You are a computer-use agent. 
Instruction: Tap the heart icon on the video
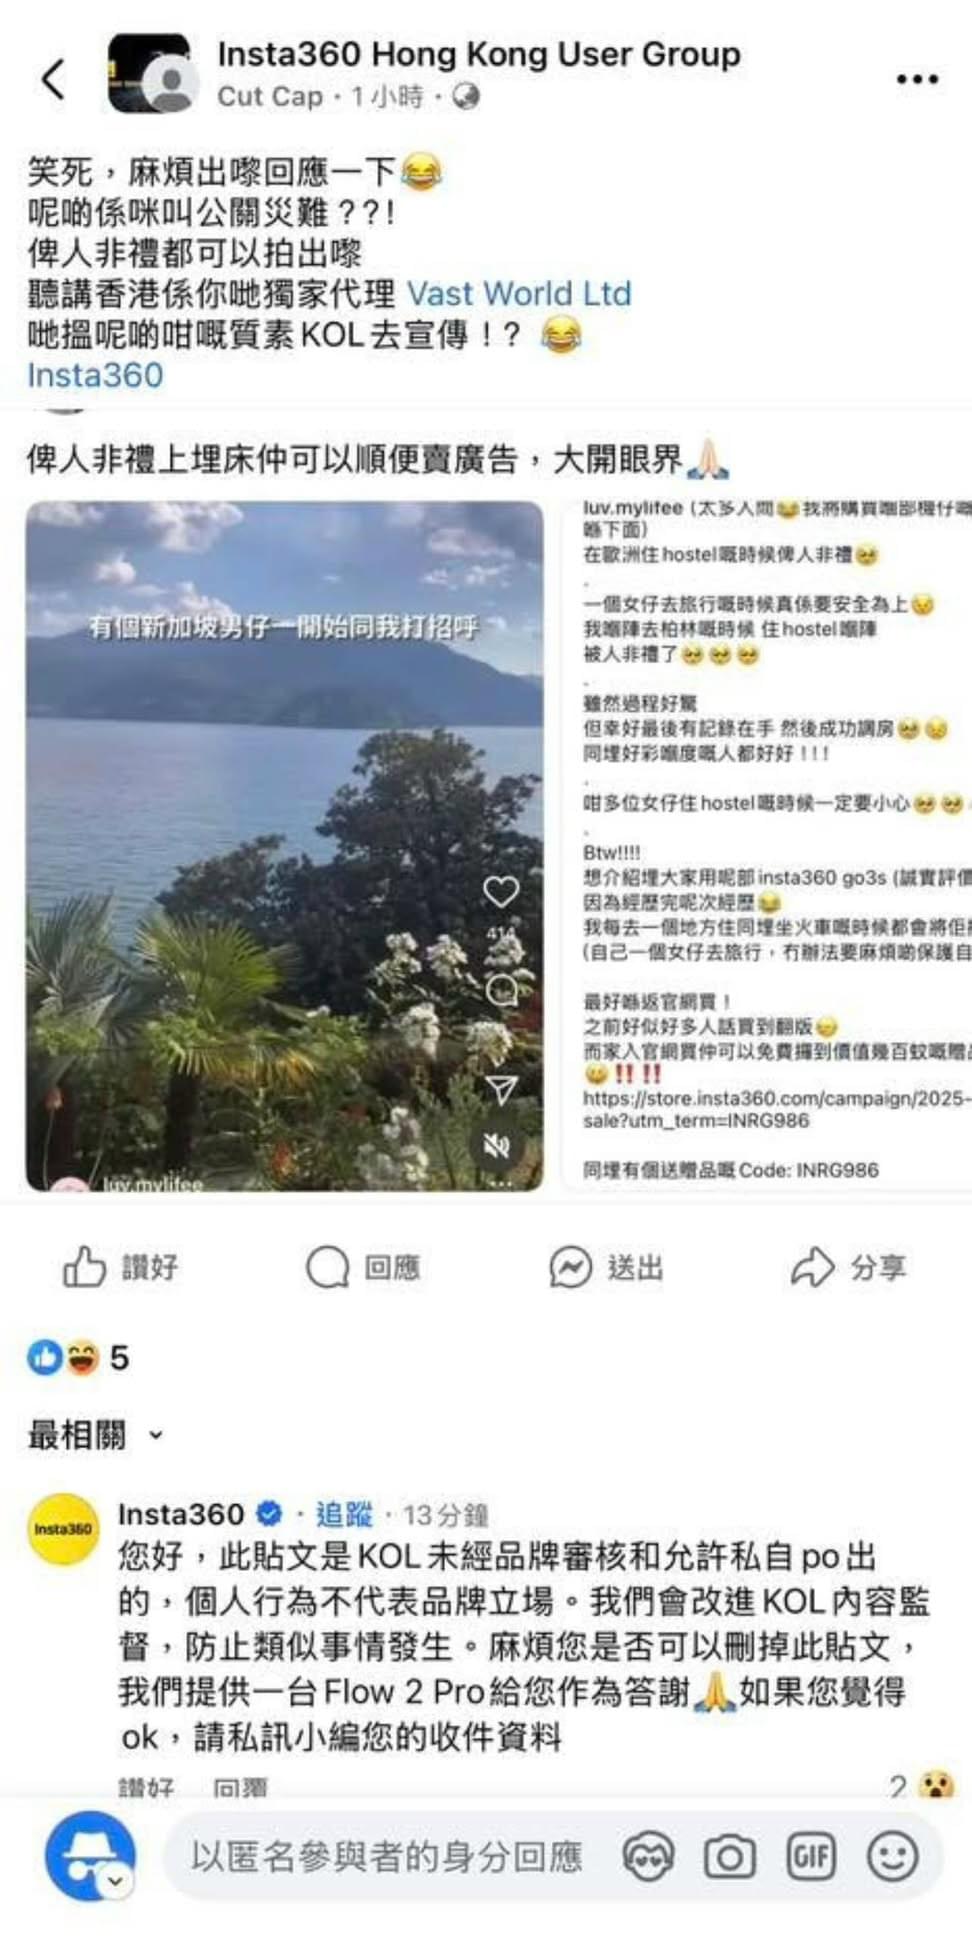click(501, 891)
